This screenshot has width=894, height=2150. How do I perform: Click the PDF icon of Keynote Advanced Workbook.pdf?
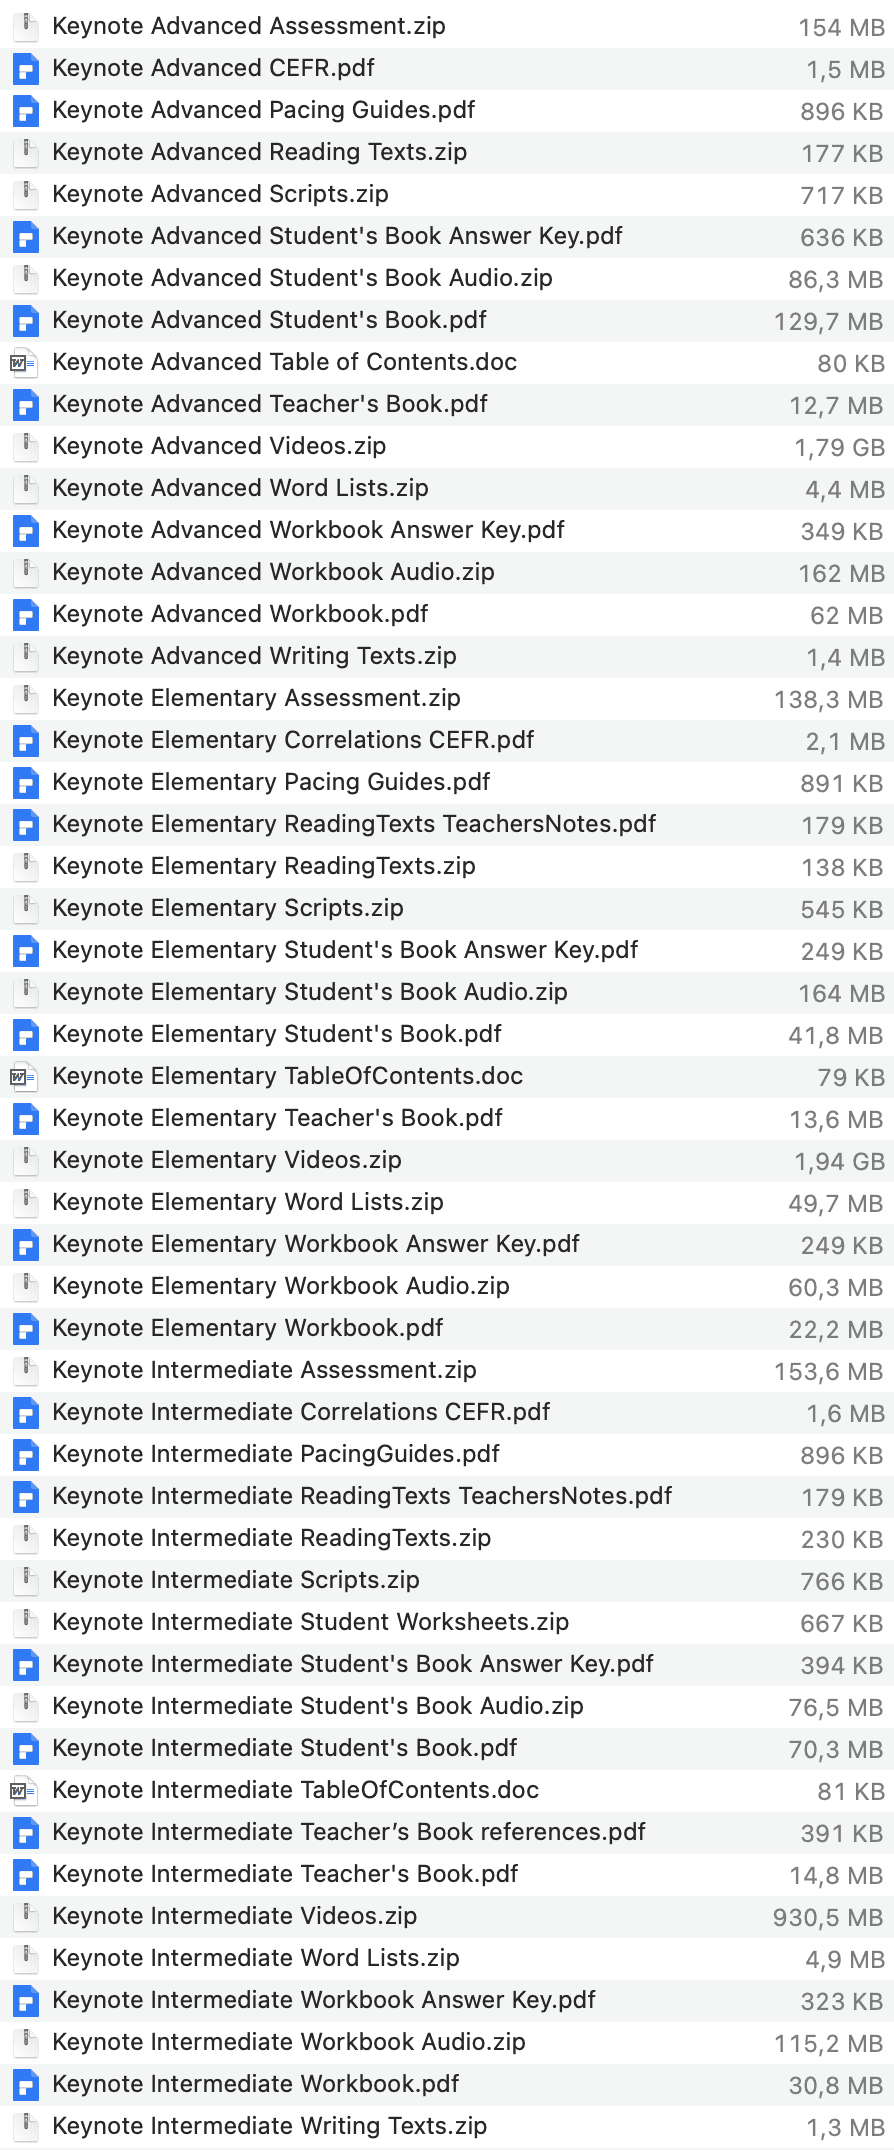[25, 614]
